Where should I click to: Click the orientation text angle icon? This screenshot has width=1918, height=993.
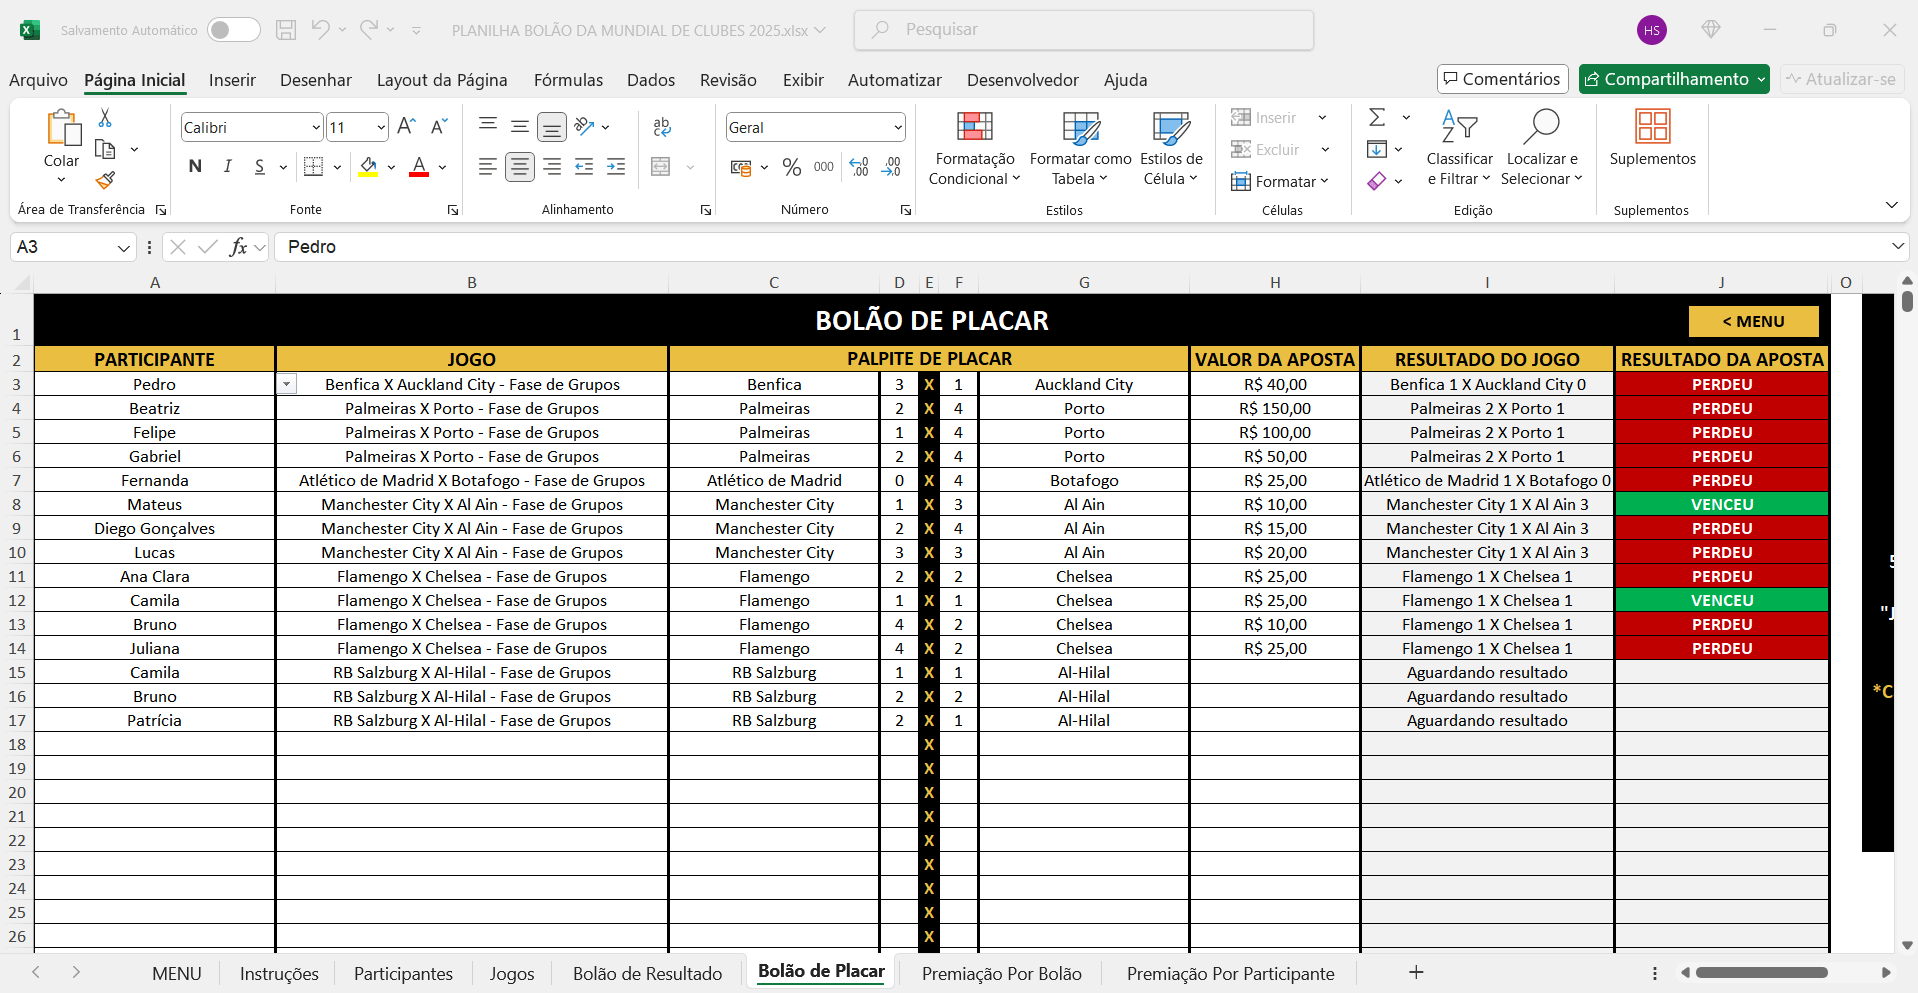pyautogui.click(x=585, y=126)
